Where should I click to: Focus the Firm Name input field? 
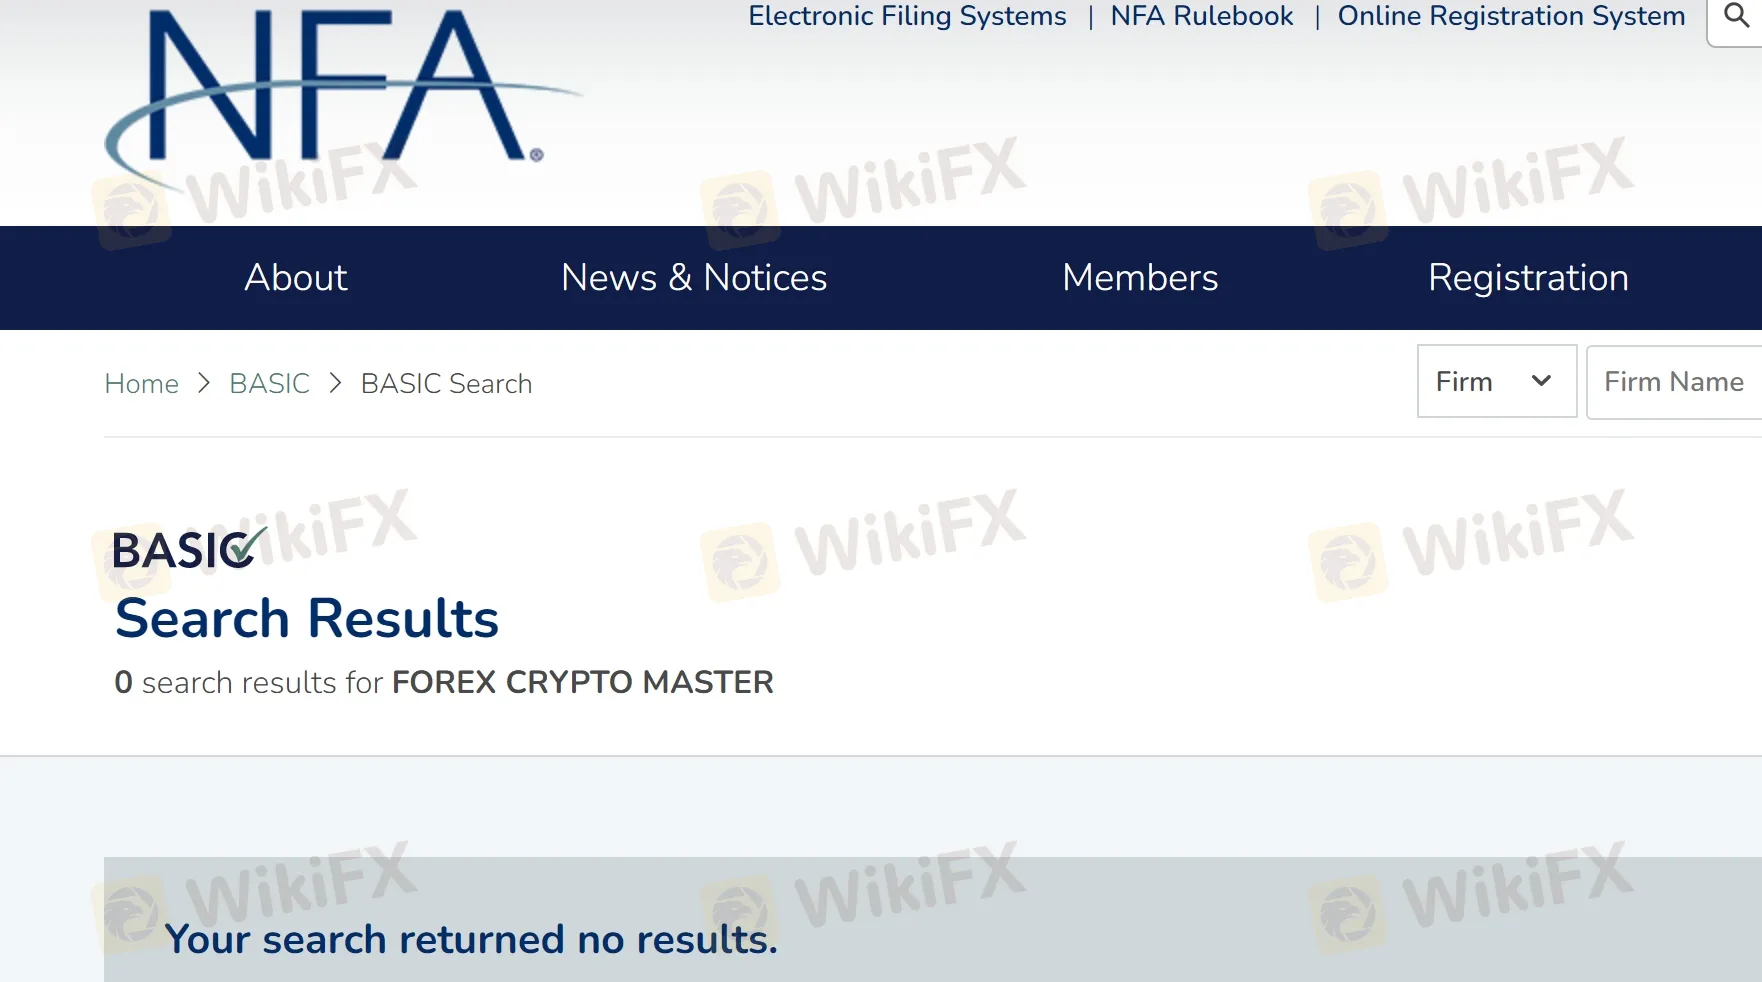1674,381
